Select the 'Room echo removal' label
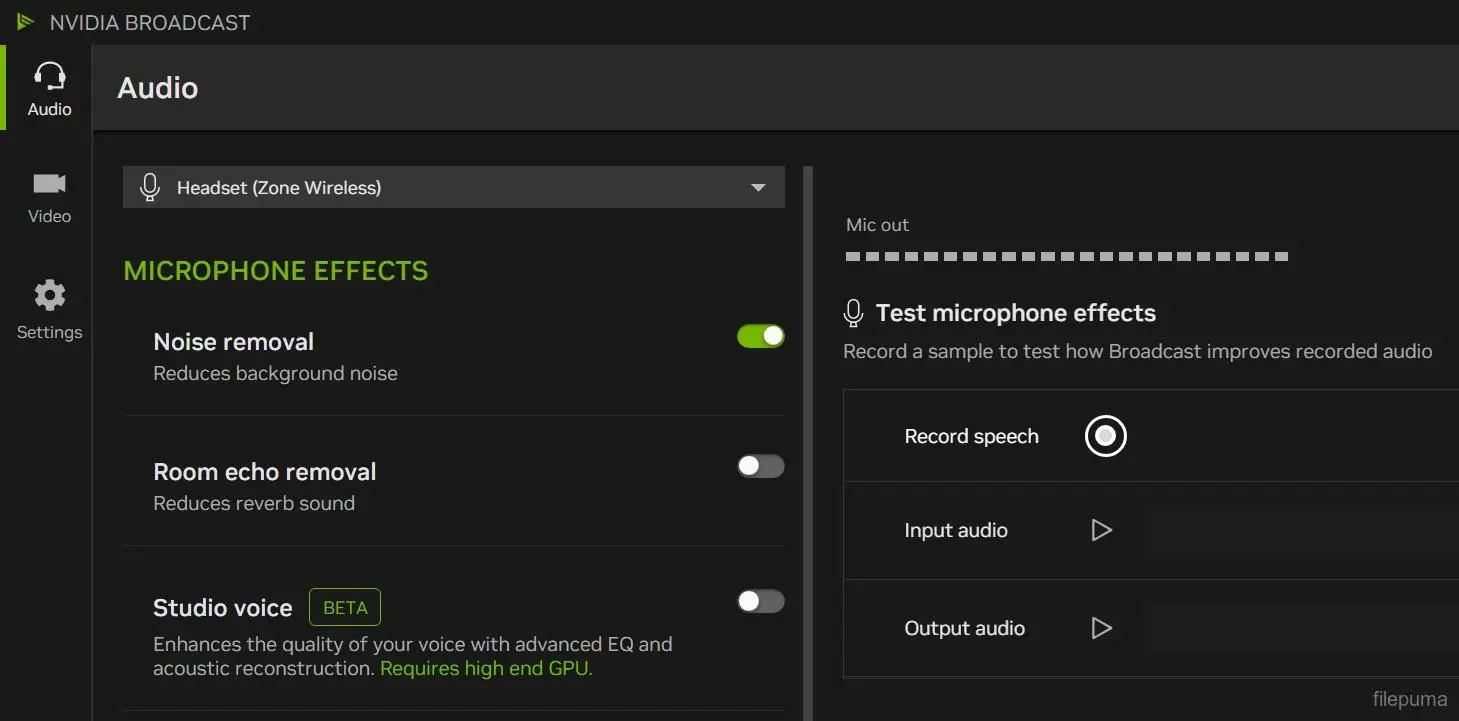 [x=265, y=472]
